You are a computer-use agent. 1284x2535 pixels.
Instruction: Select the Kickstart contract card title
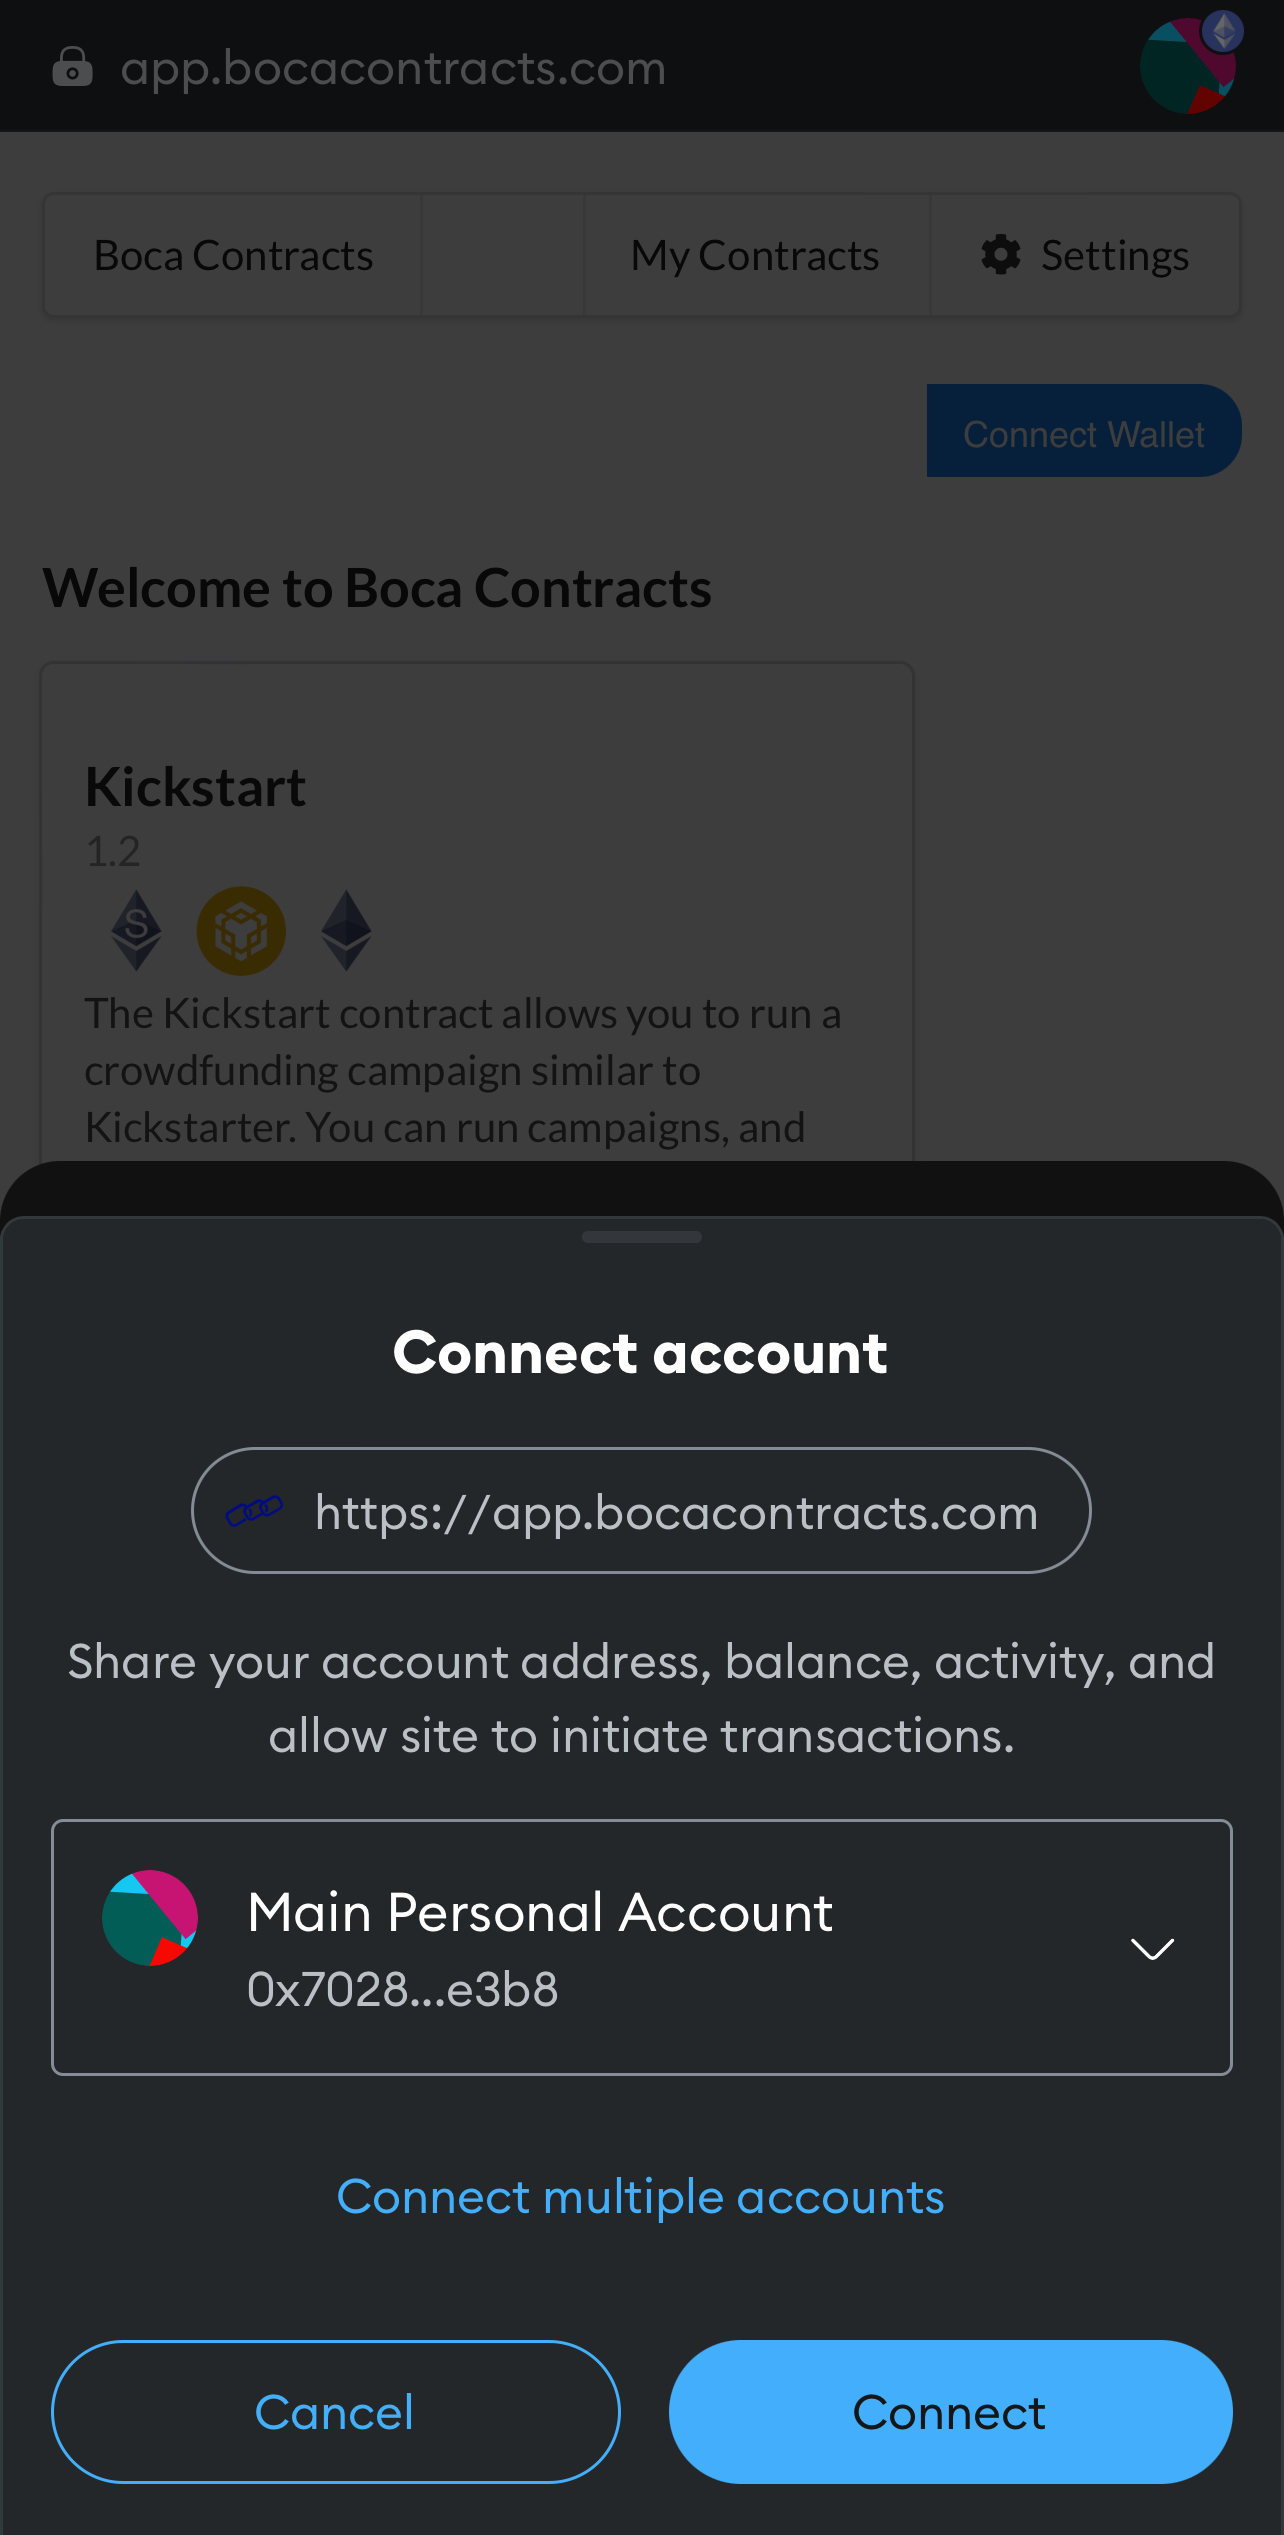(196, 787)
